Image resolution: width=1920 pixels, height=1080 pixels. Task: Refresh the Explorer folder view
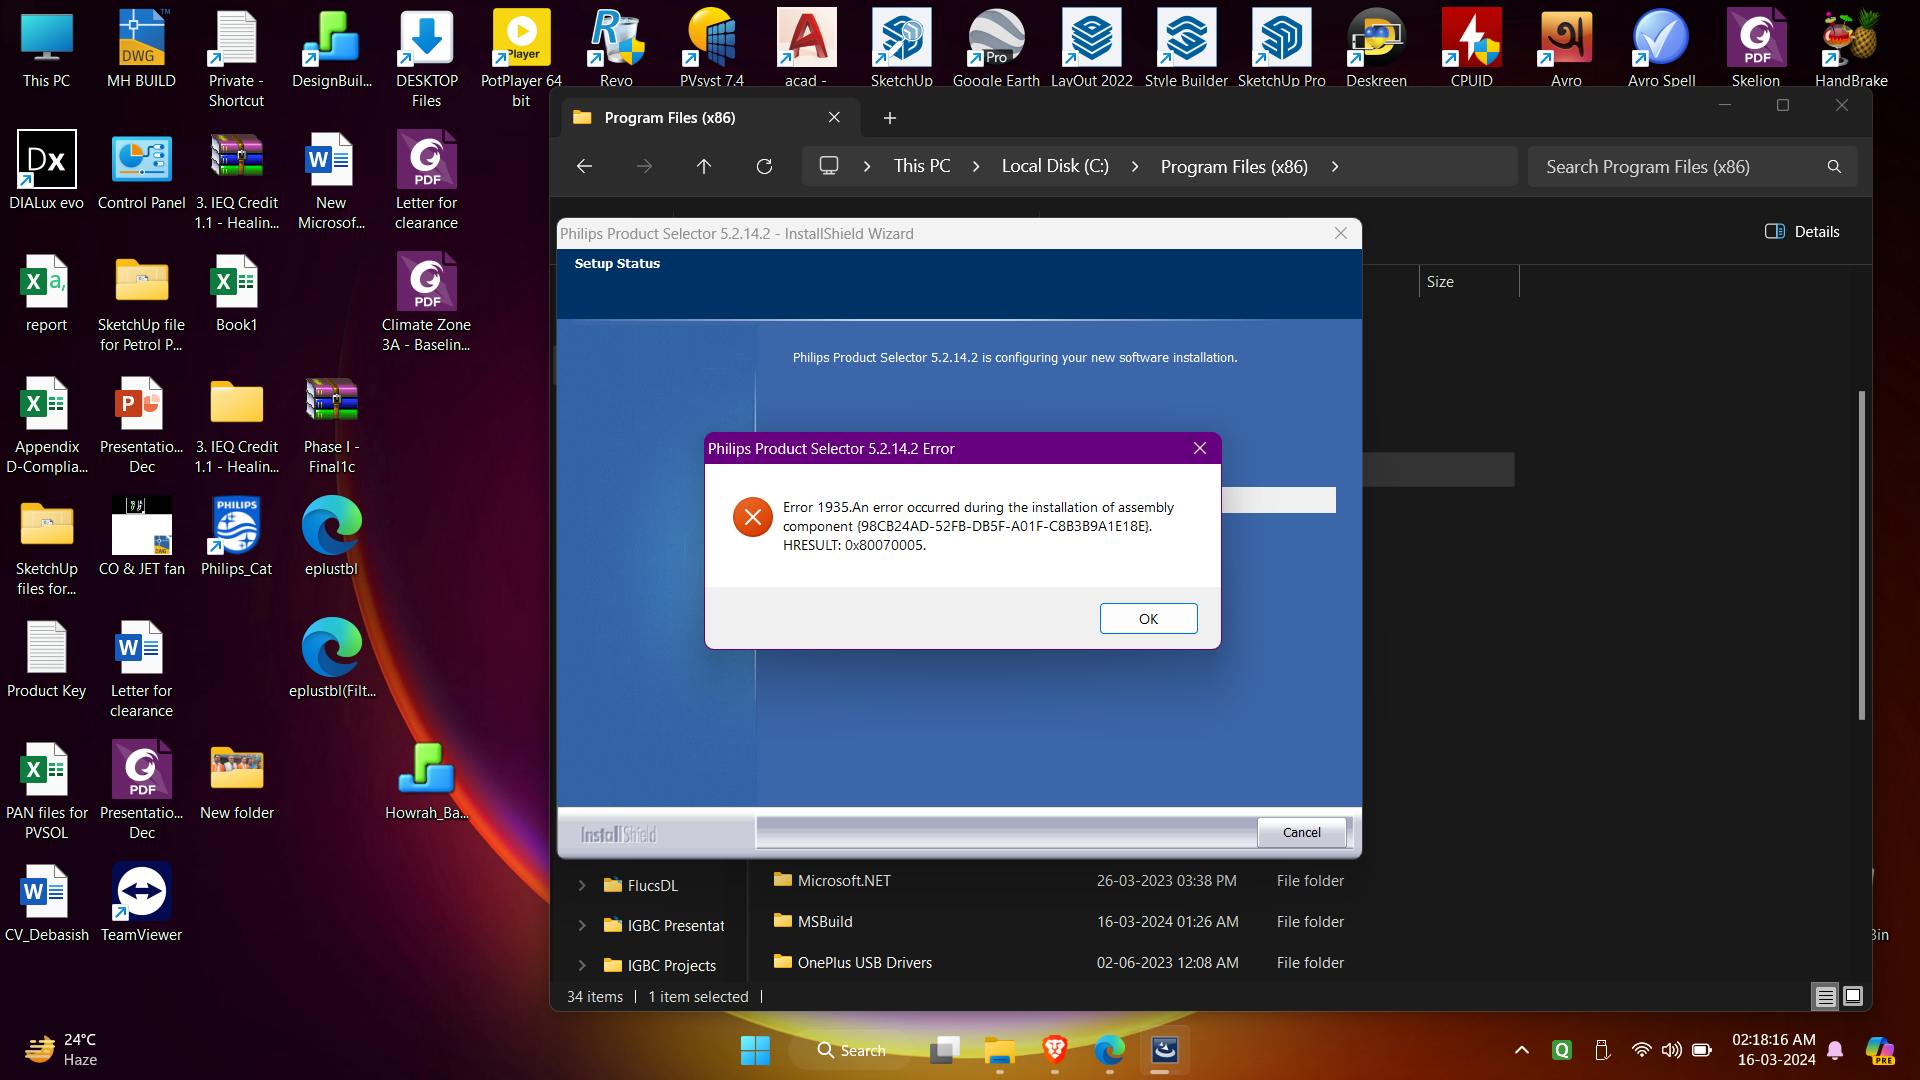(764, 167)
